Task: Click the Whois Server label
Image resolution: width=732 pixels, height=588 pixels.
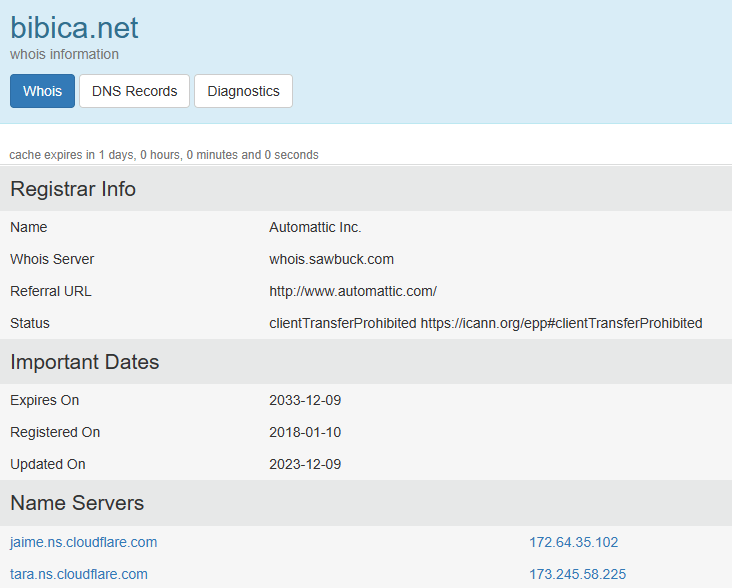Action: click(52, 259)
